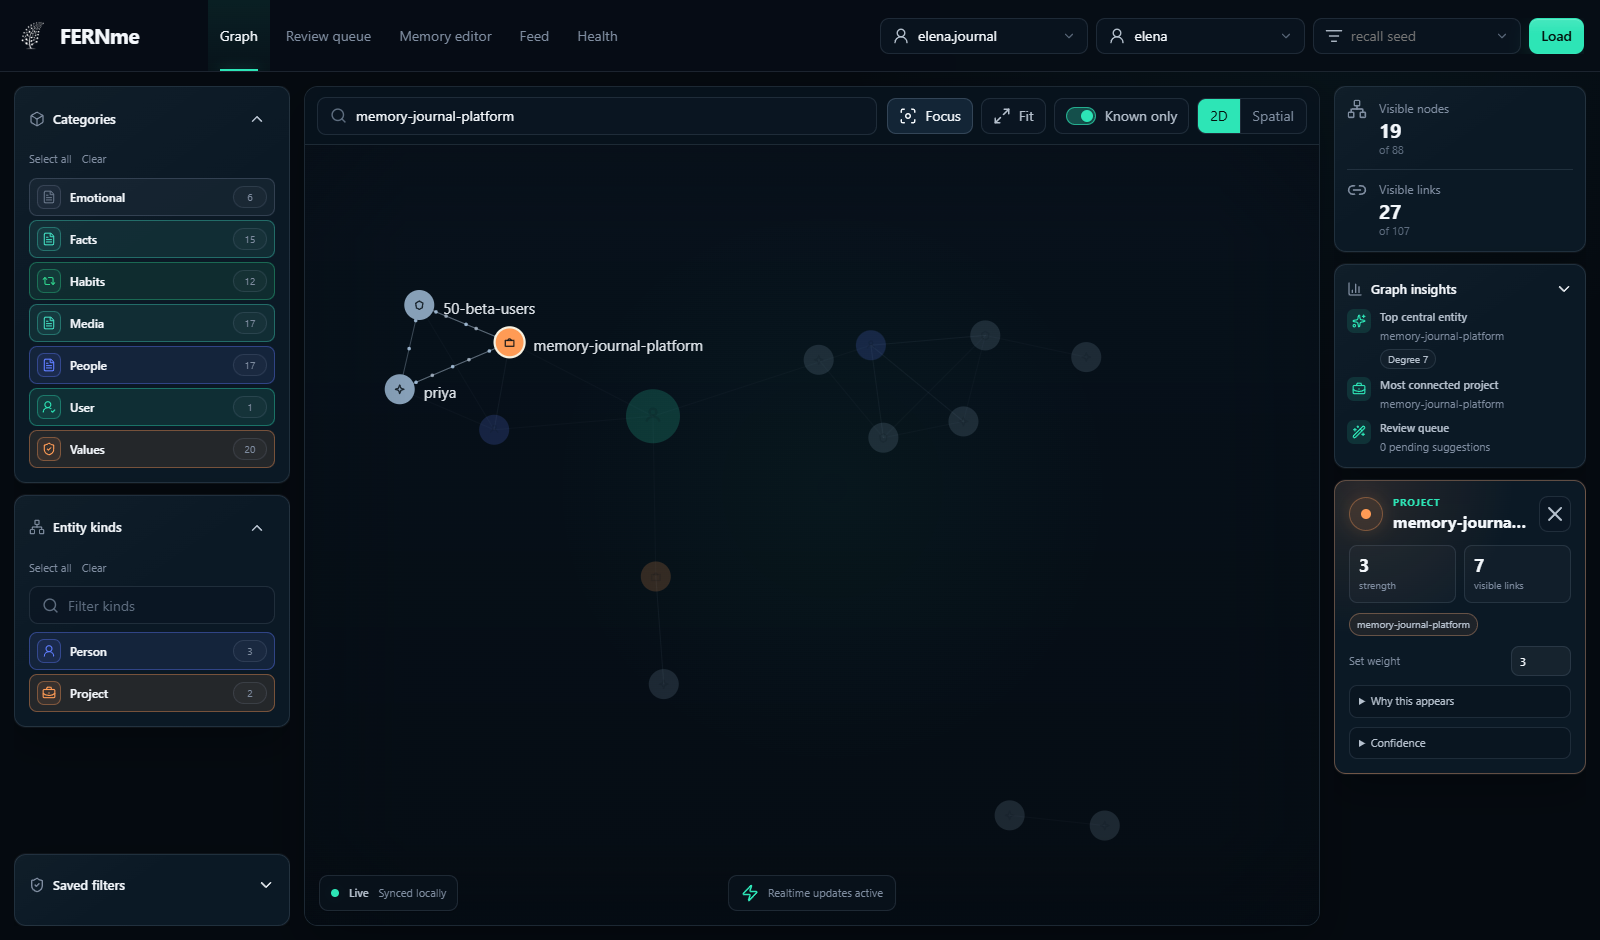Click the Most connected project briefcase icon
The width and height of the screenshot is (1600, 940).
1359,389
